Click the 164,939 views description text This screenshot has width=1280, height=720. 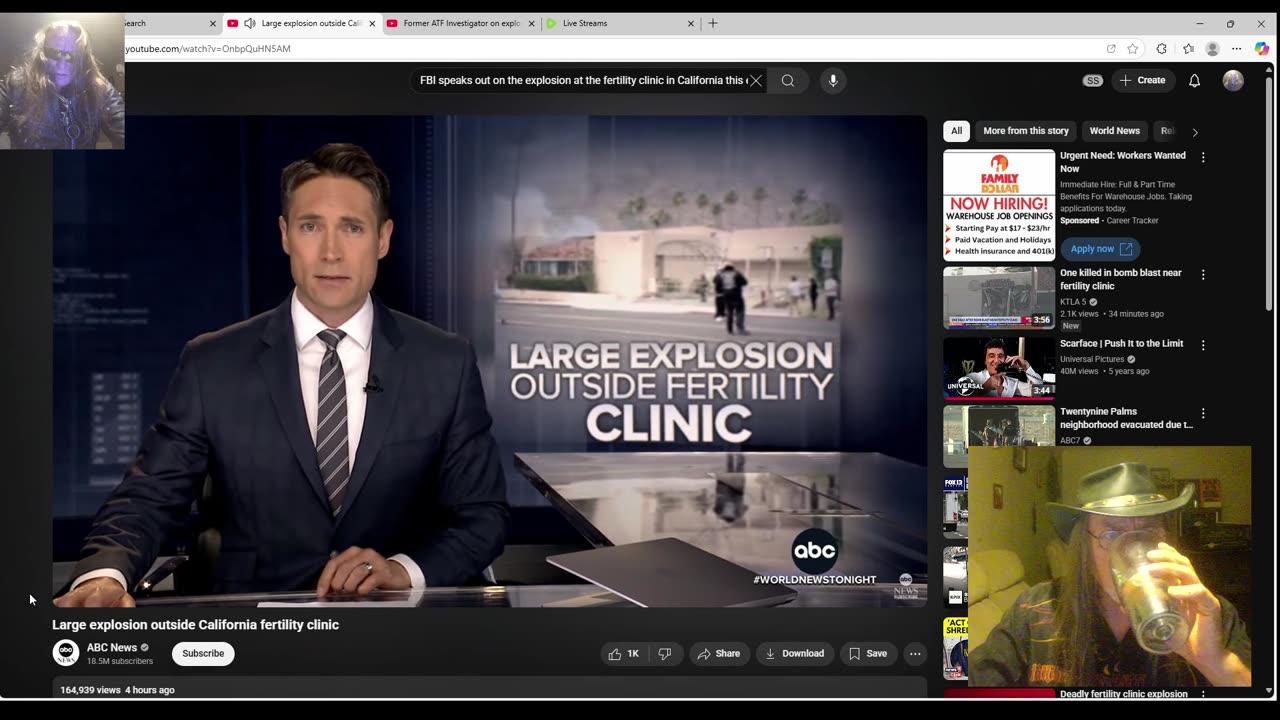(x=117, y=690)
